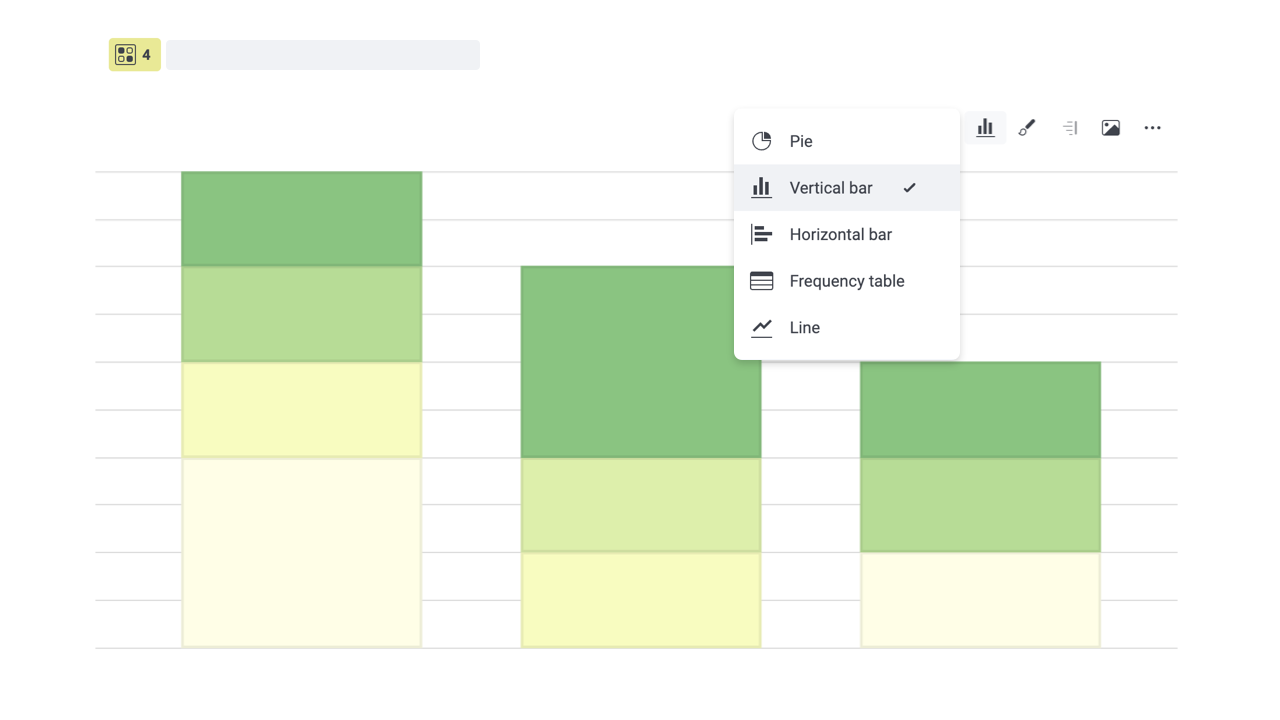1280x720 pixels.
Task: Click the yellow third segment of first bar
Action: (x=301, y=410)
